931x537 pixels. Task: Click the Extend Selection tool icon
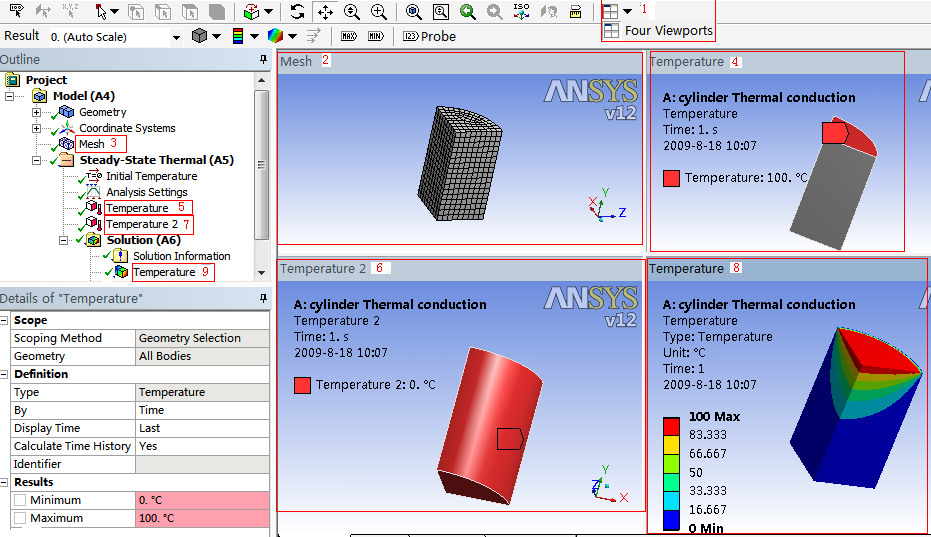252,11
